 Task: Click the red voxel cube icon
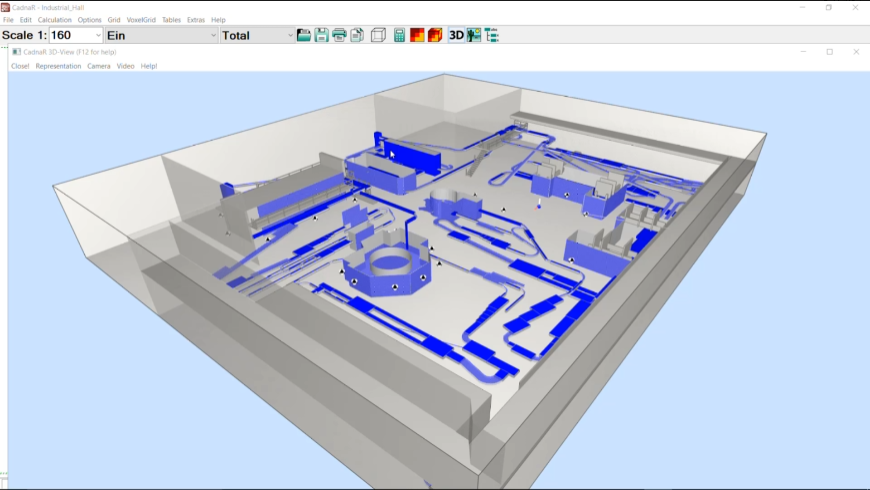(435, 35)
